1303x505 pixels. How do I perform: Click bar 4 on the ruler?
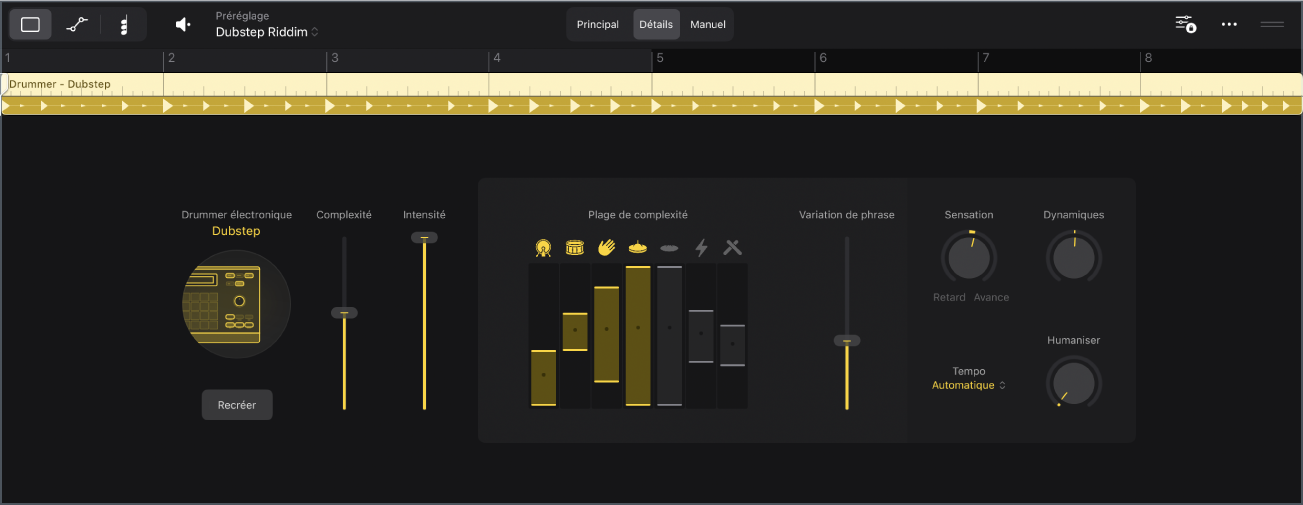(497, 58)
